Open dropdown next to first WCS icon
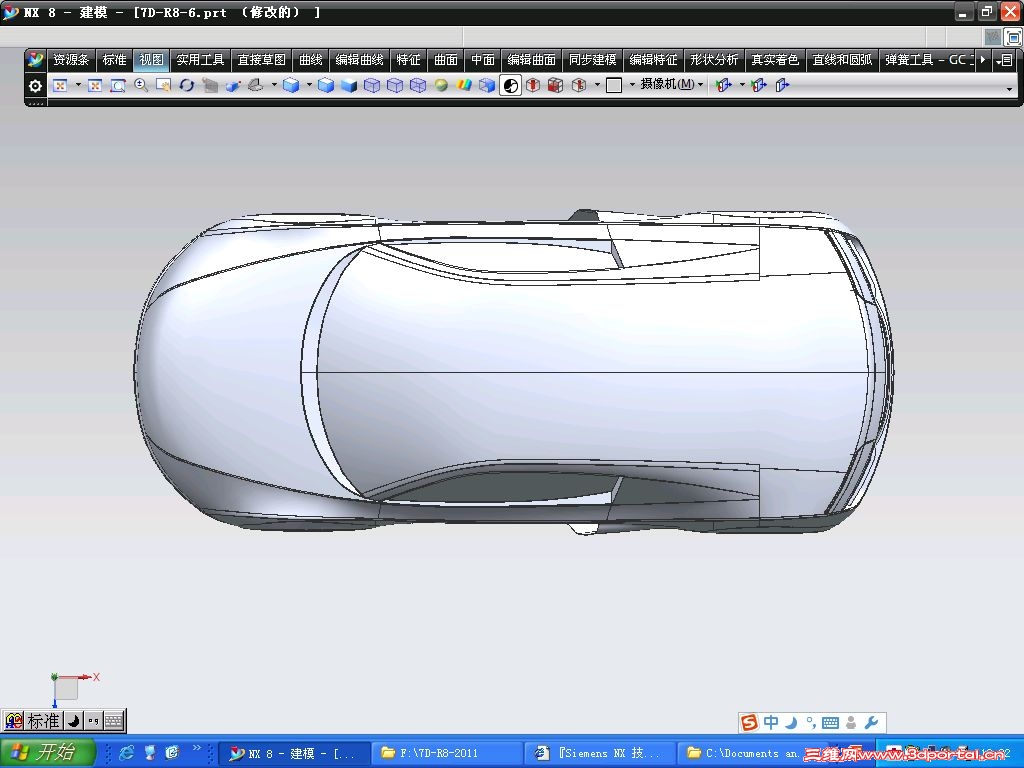 click(x=742, y=86)
